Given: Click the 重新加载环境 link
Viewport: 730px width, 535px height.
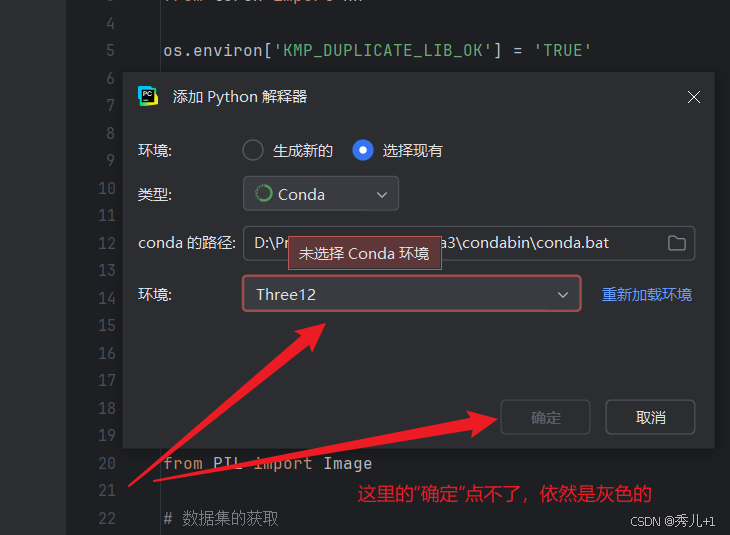Looking at the screenshot, I should 647,294.
